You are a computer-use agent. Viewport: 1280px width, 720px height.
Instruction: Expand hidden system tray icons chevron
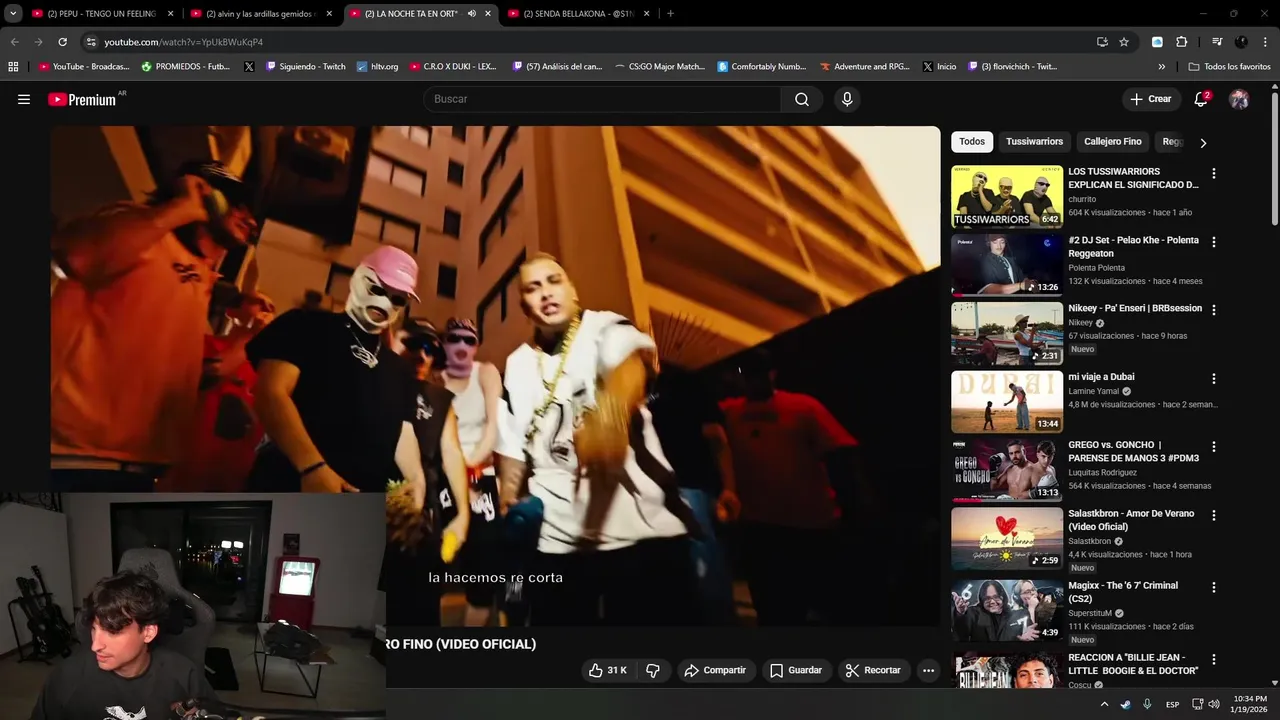tap(1104, 704)
